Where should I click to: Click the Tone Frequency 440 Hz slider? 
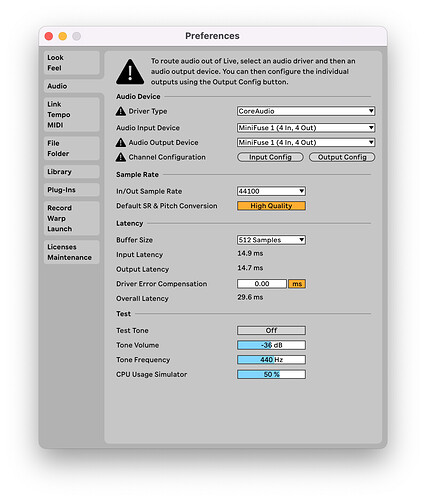(271, 360)
